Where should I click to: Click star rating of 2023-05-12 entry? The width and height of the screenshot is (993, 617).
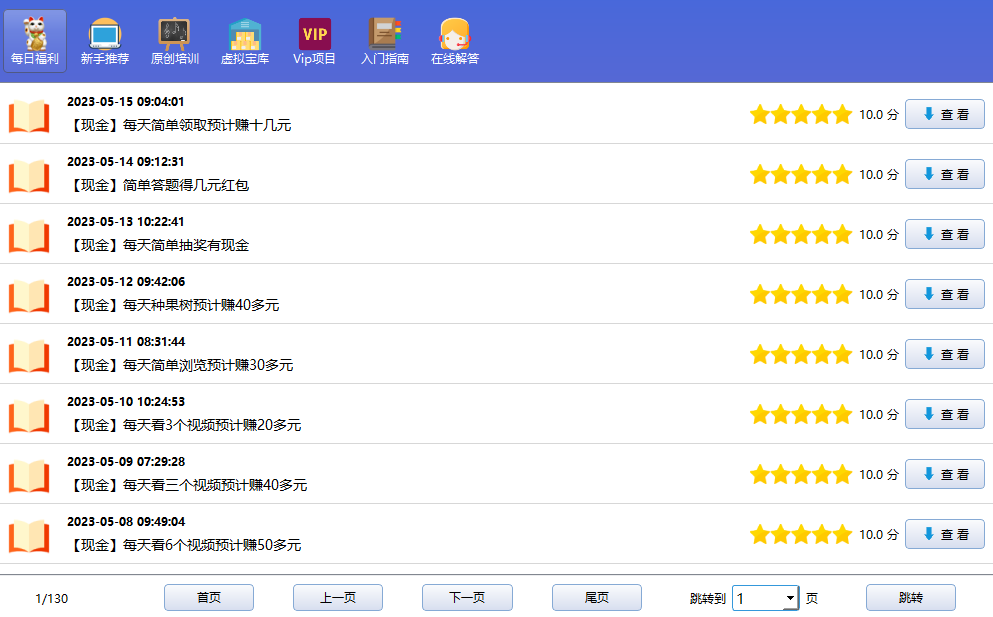point(801,295)
